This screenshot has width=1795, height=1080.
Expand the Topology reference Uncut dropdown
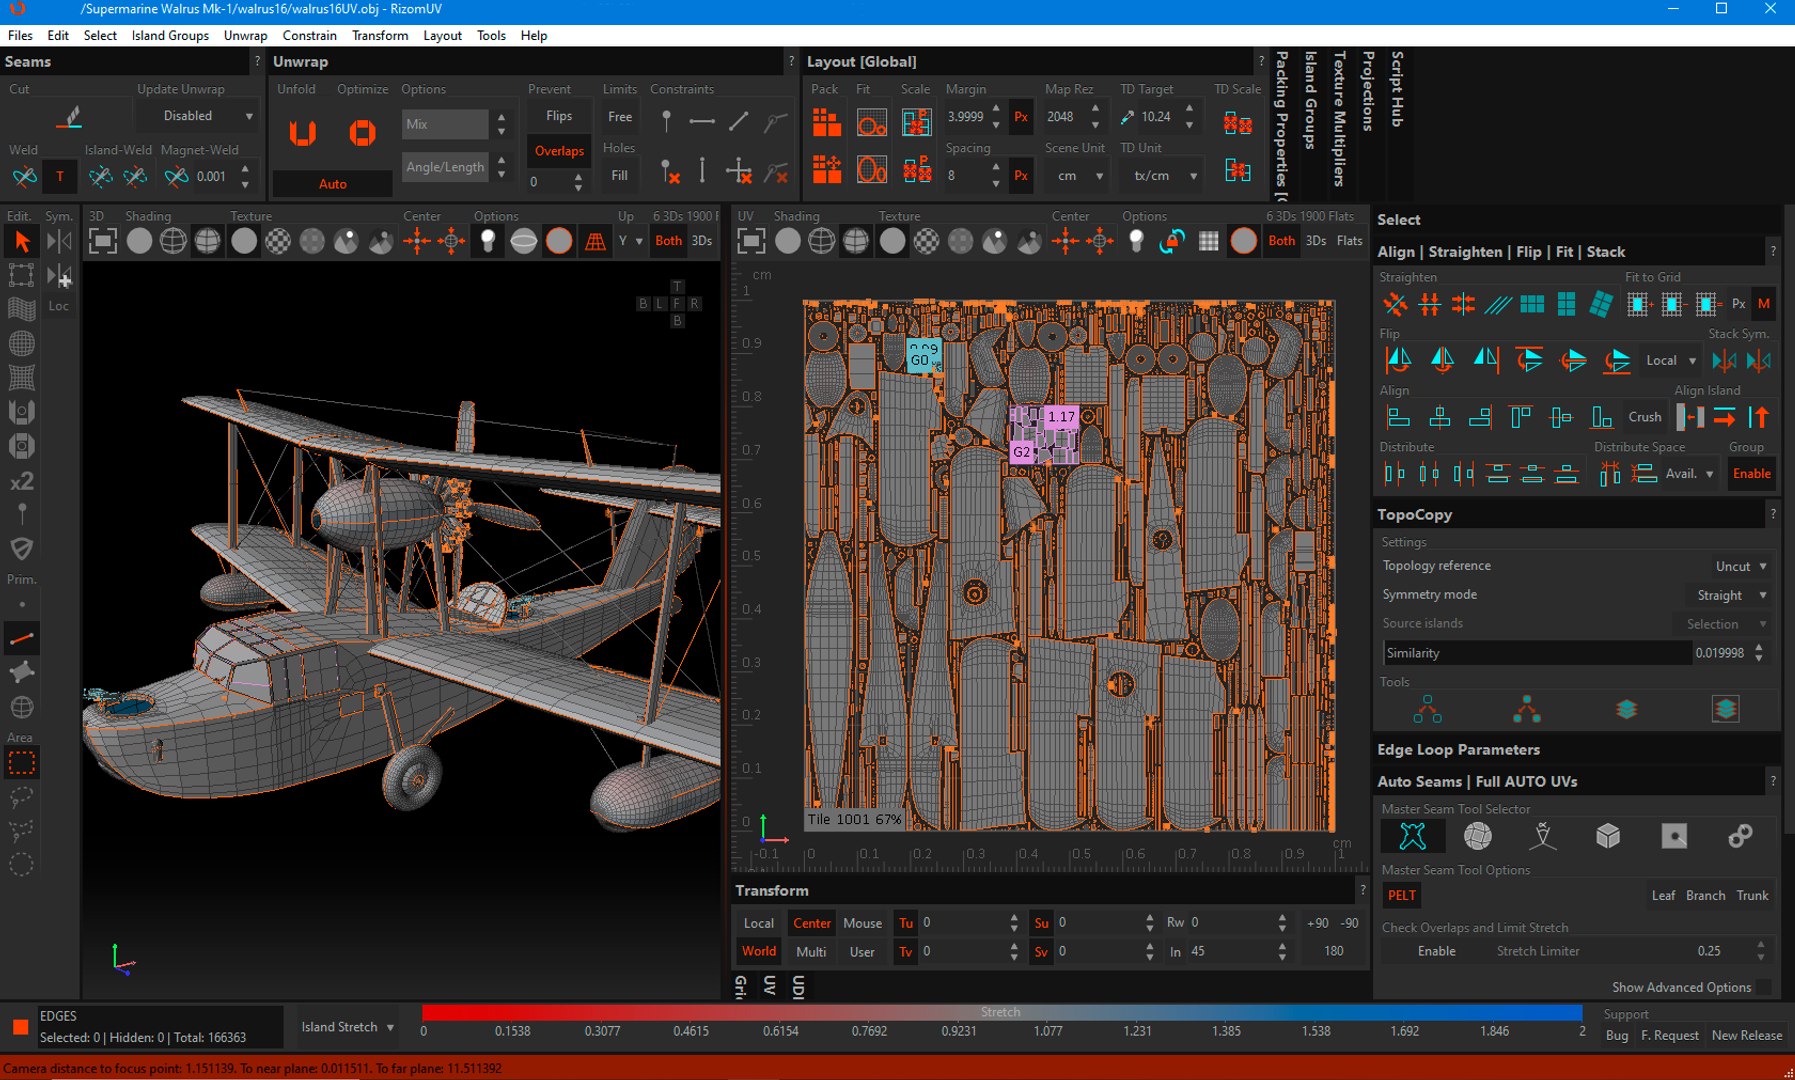(x=1740, y=566)
